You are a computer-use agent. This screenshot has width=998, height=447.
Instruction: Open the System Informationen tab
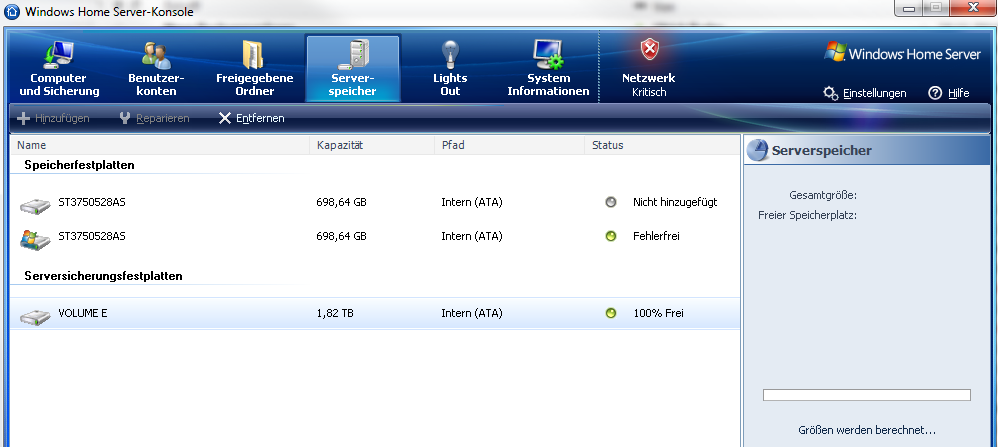548,69
